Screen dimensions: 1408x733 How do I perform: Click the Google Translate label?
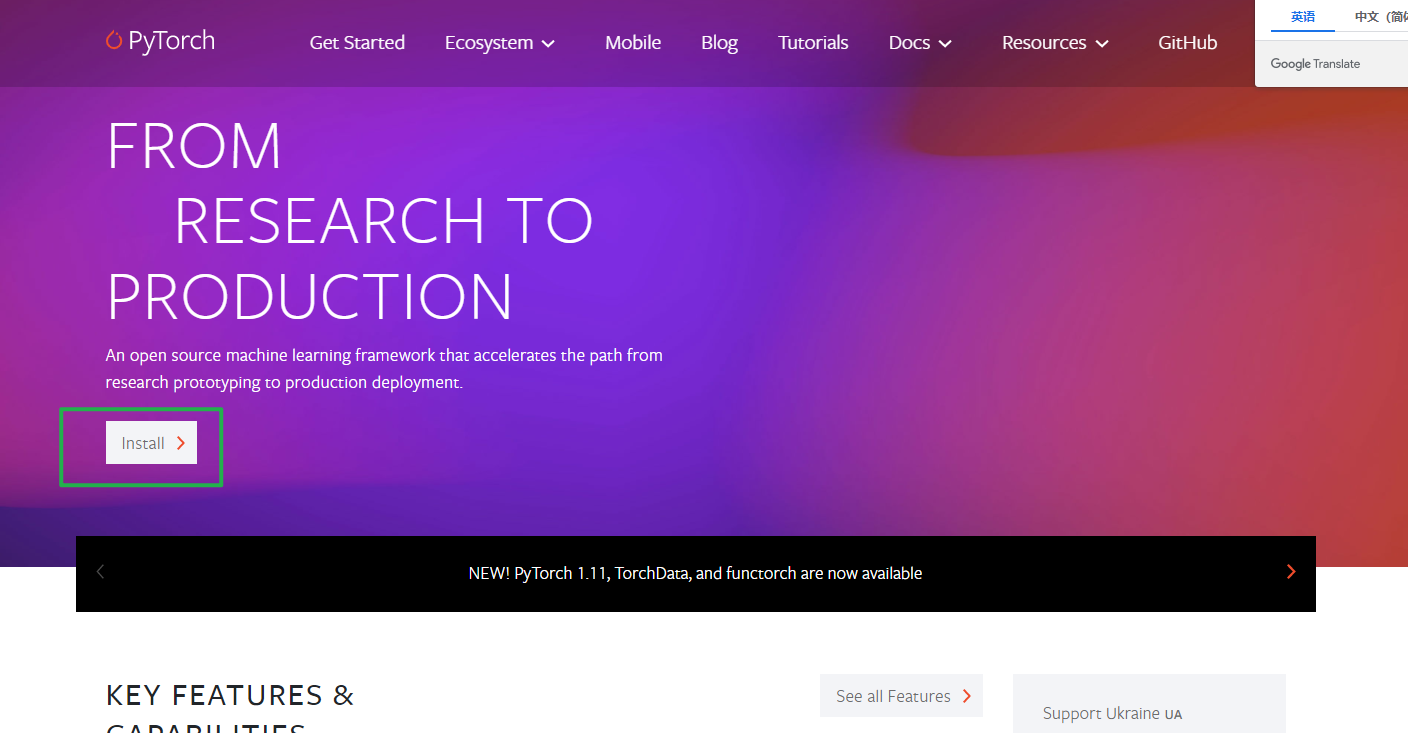1315,63
